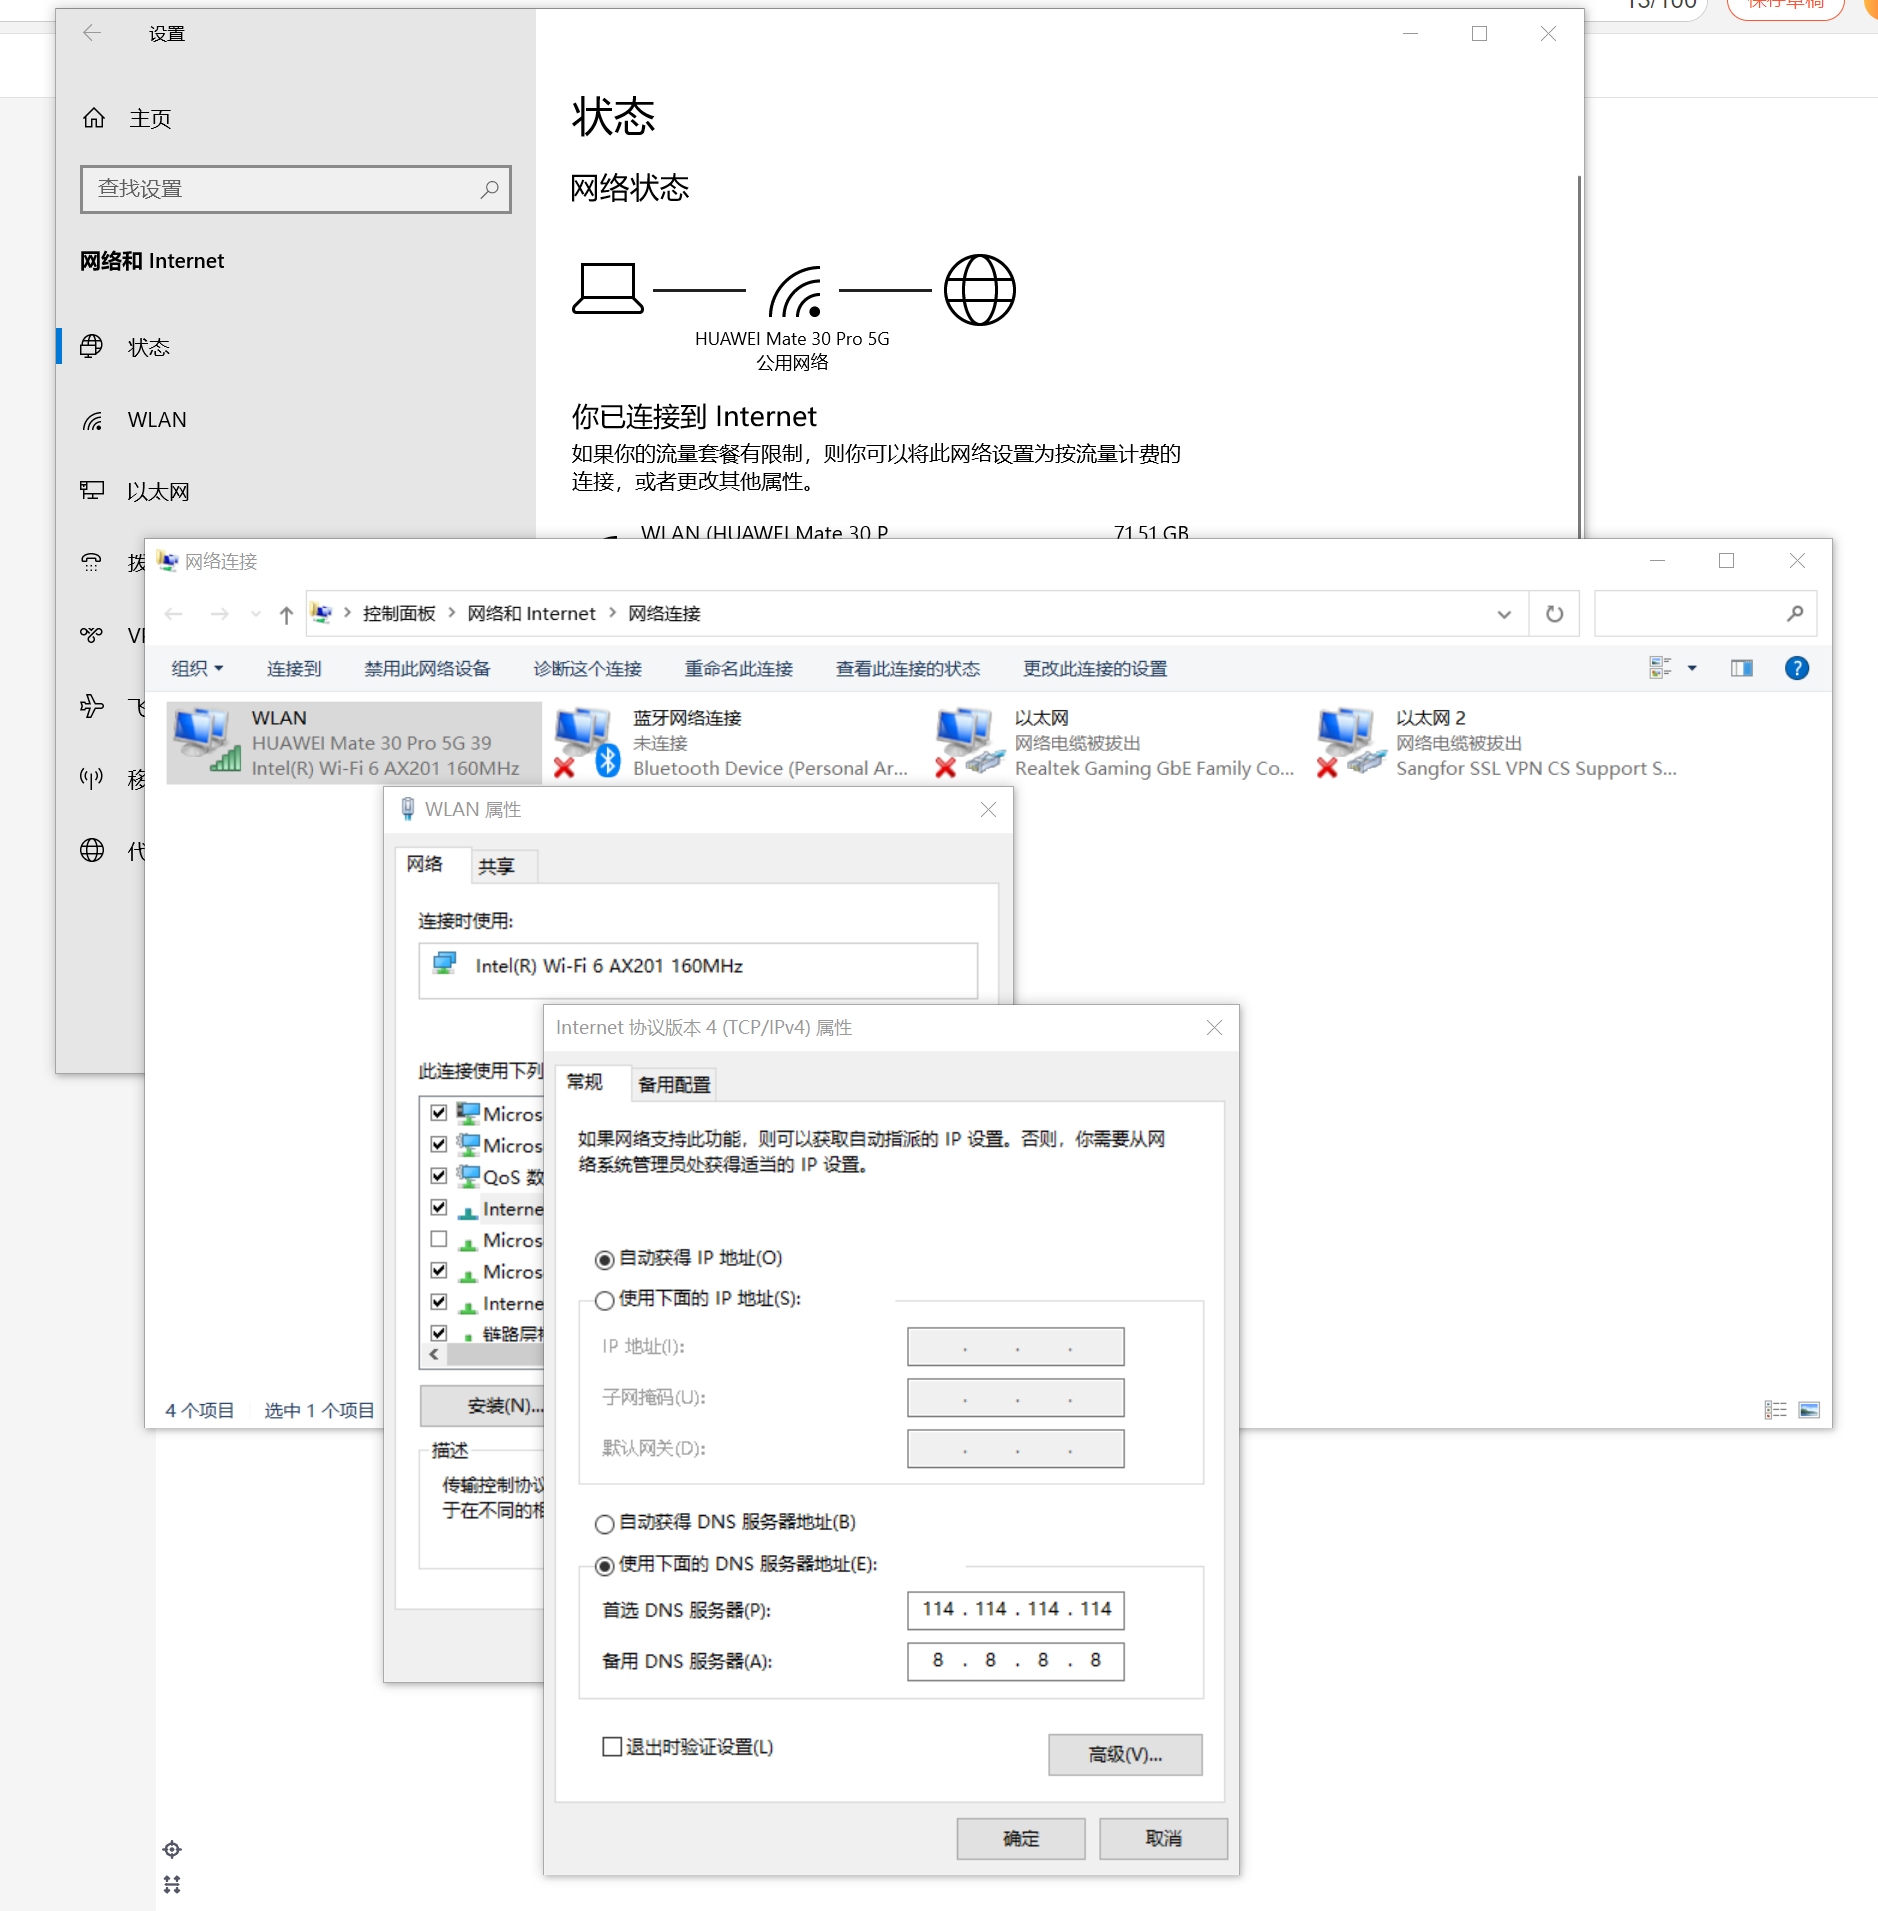Click Rename this connection
1878x1911 pixels.
739,668
